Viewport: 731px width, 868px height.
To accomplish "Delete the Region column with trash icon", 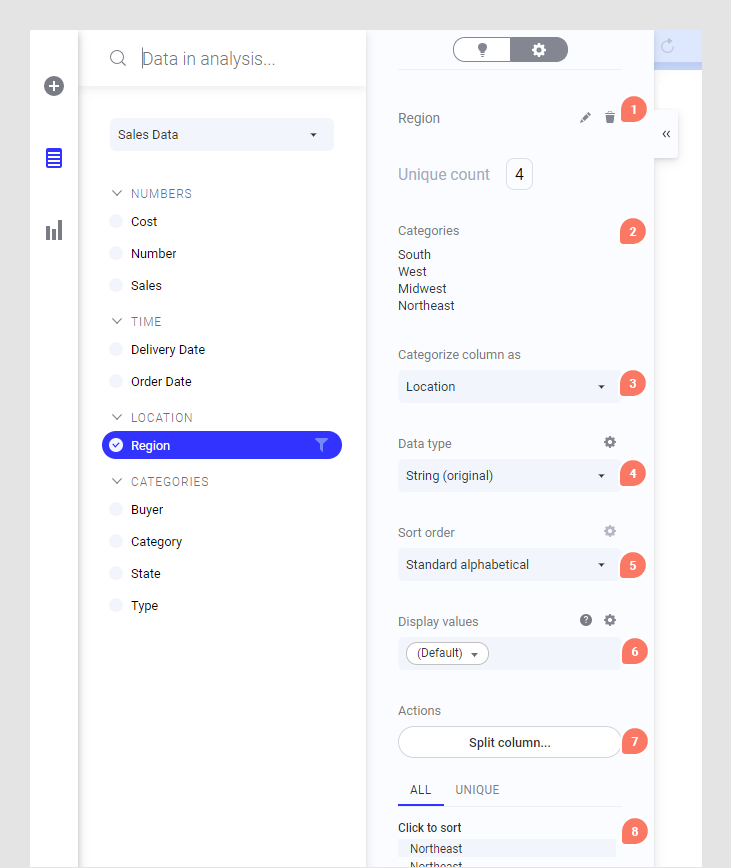I will [x=610, y=118].
